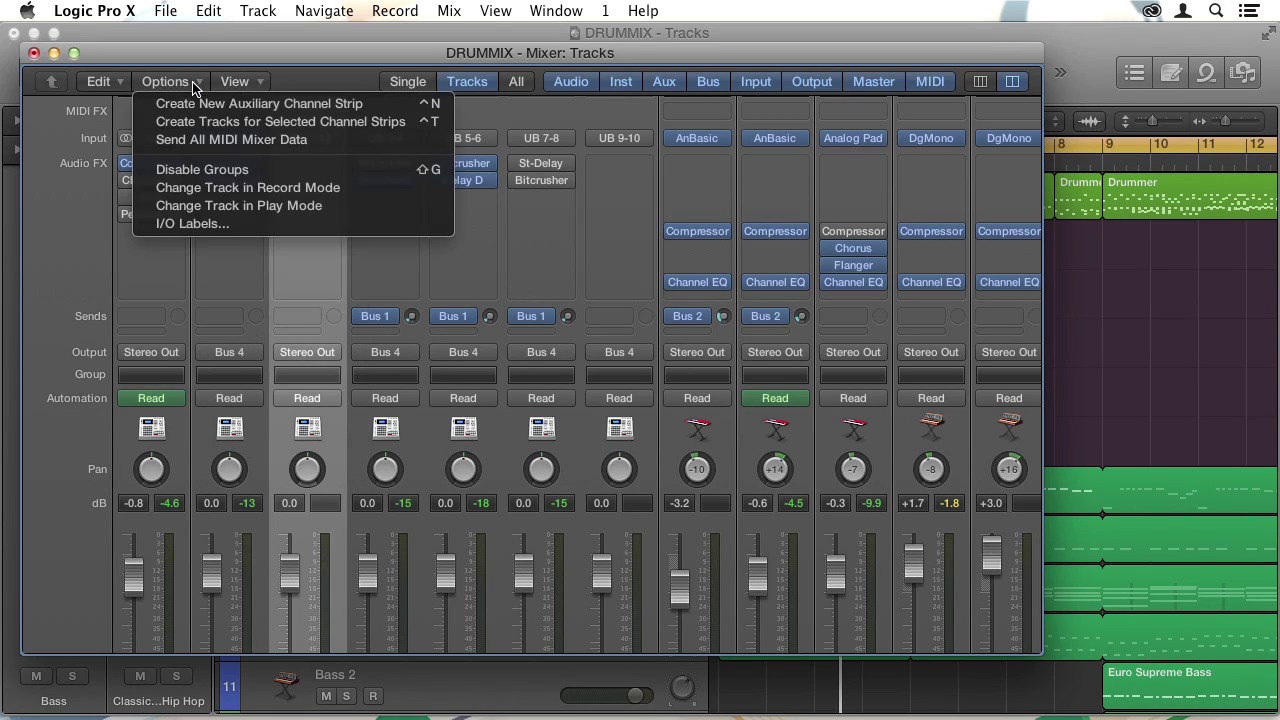Open Automation Read mode on first channel
Image resolution: width=1280 pixels, height=720 pixels.
point(151,398)
